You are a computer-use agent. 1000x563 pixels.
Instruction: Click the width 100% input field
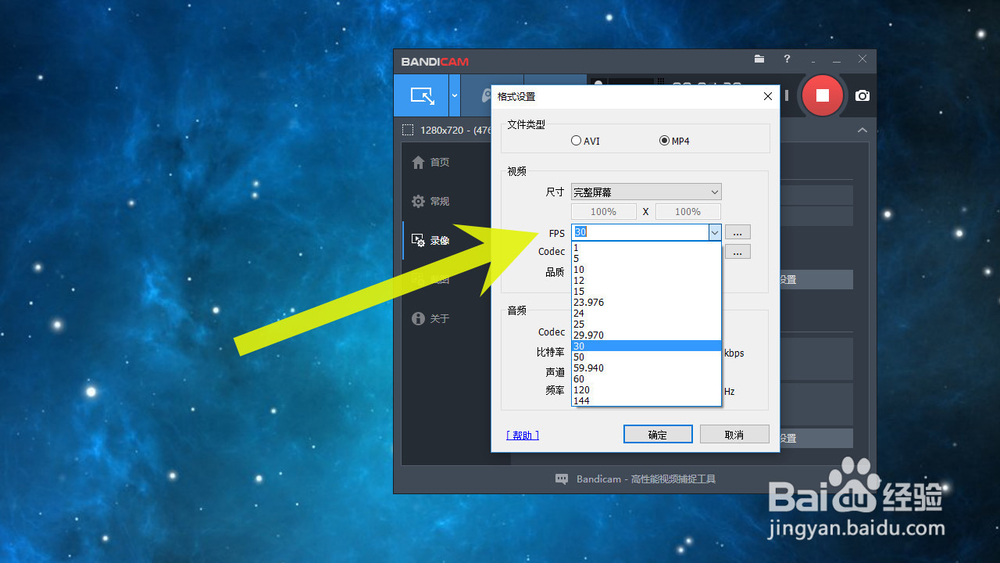point(603,212)
